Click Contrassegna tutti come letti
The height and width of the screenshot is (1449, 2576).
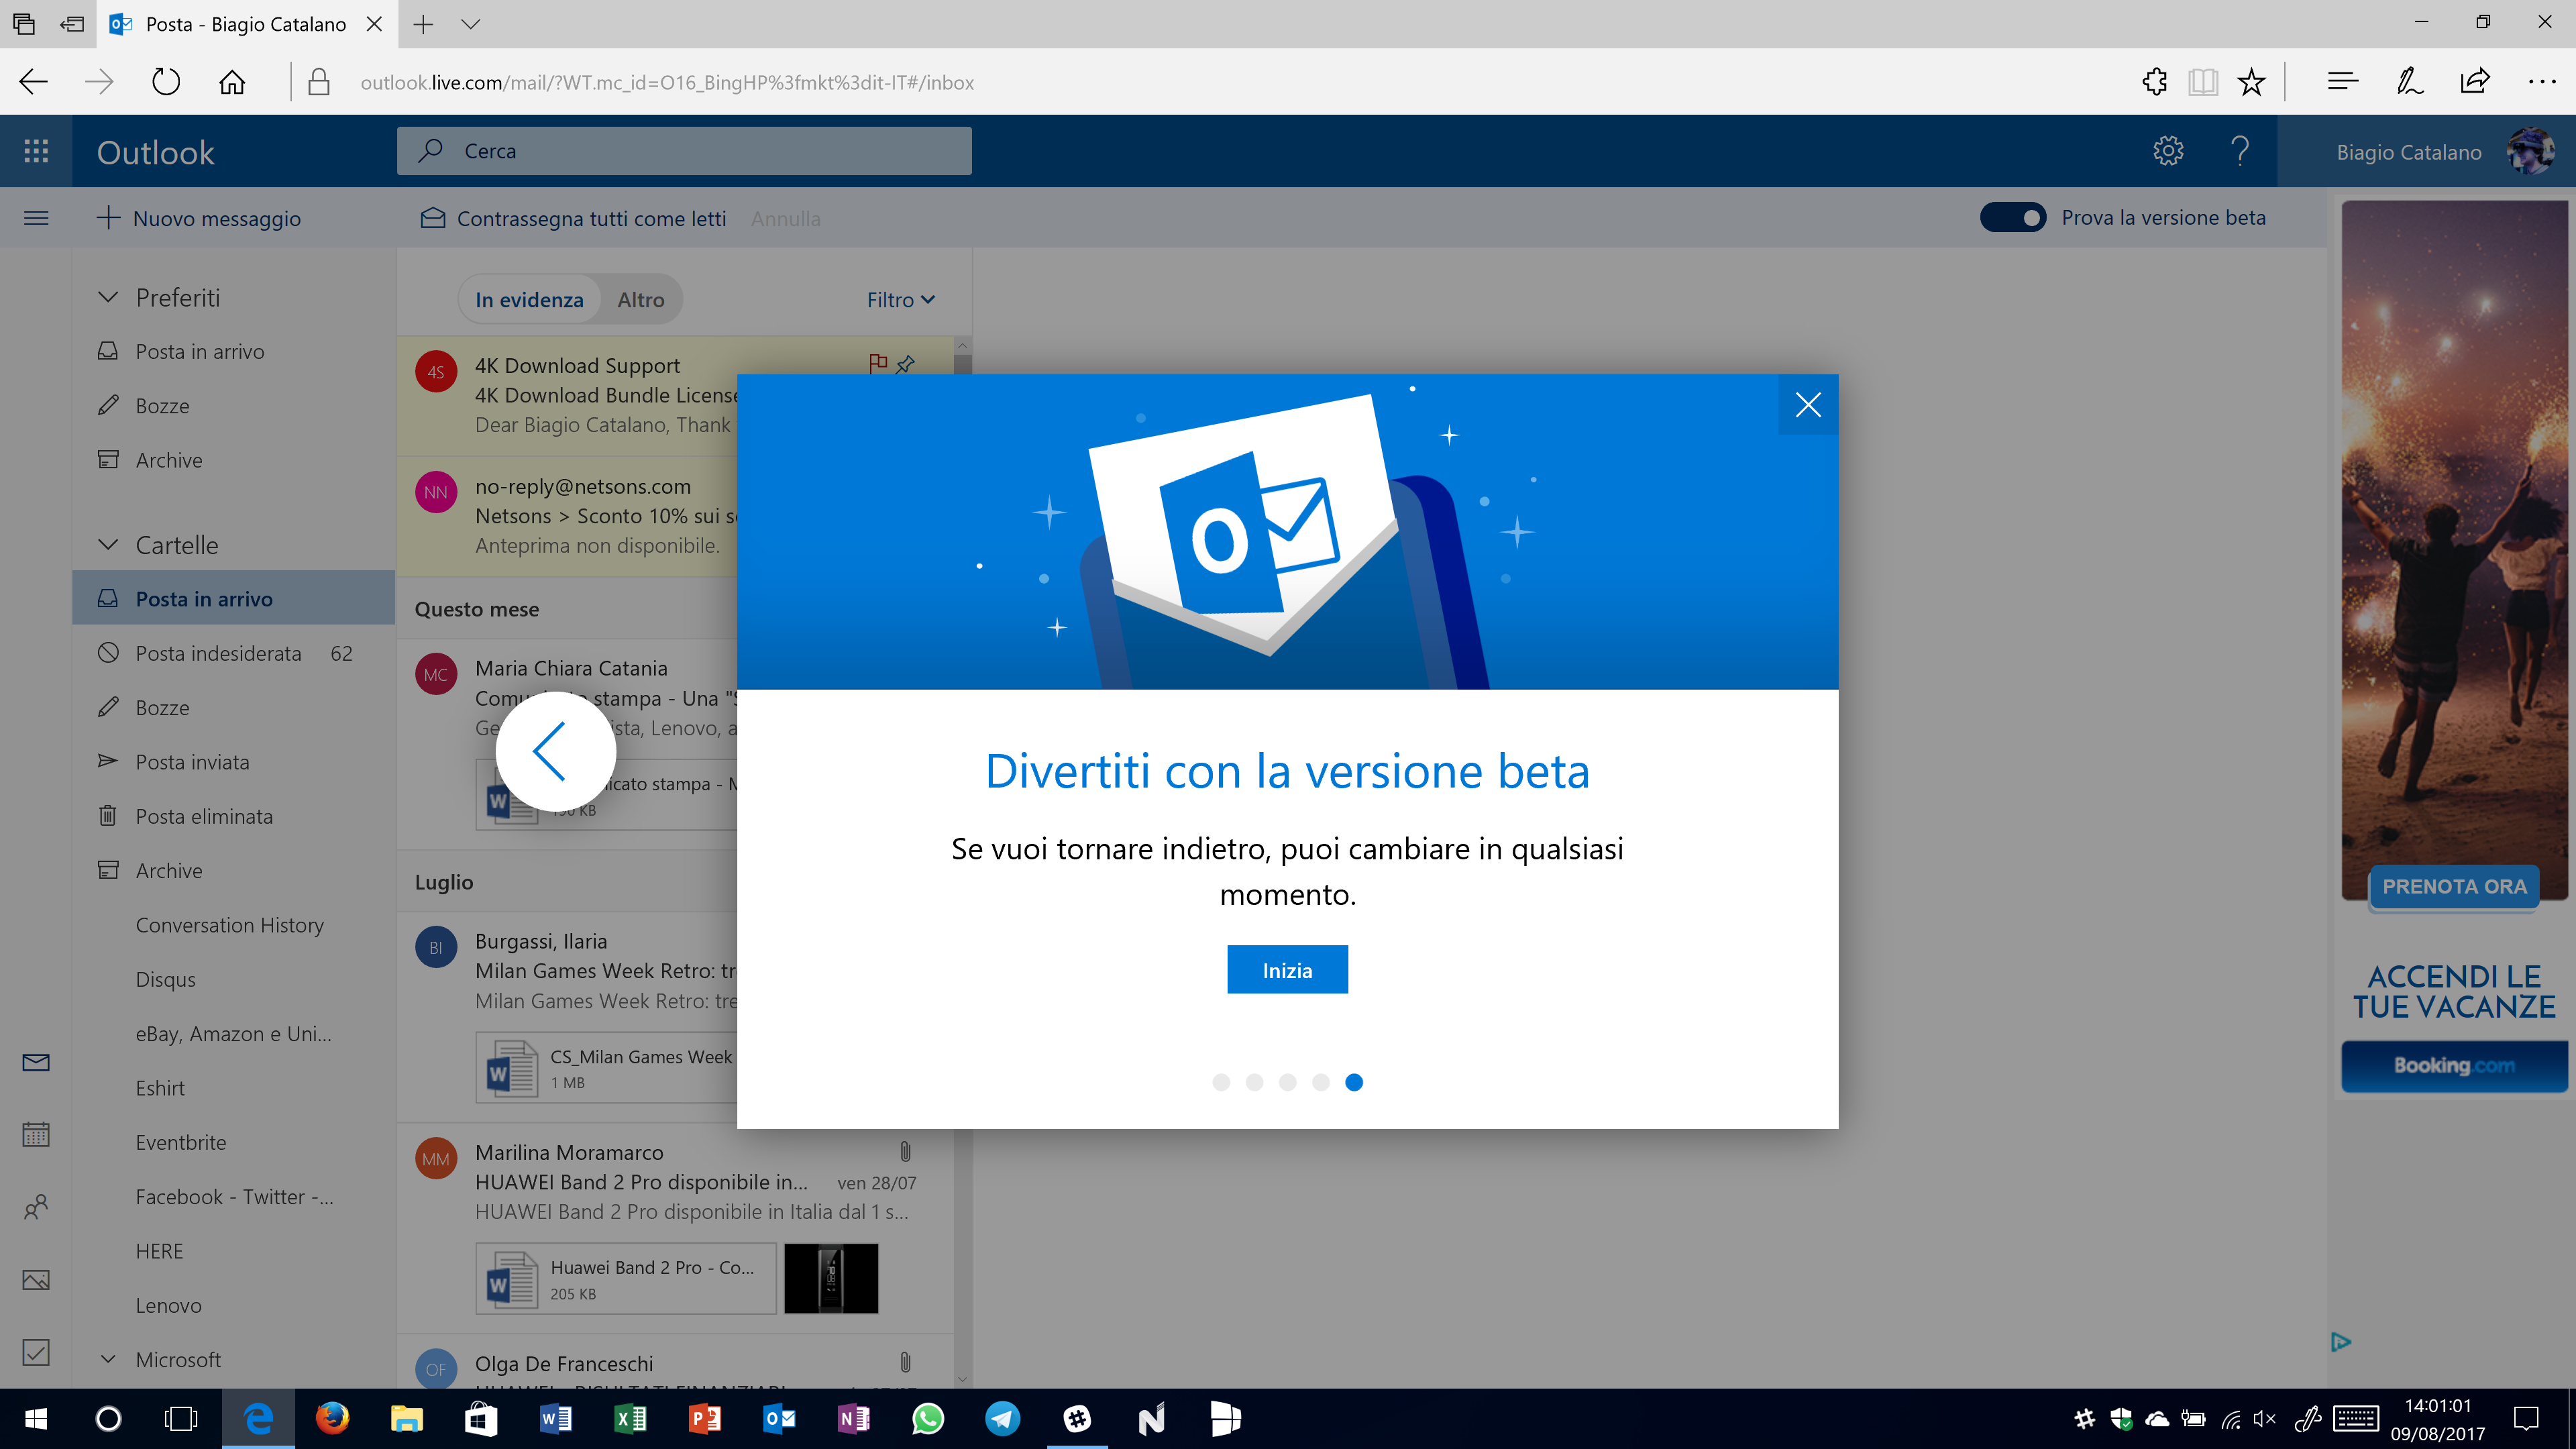(573, 218)
